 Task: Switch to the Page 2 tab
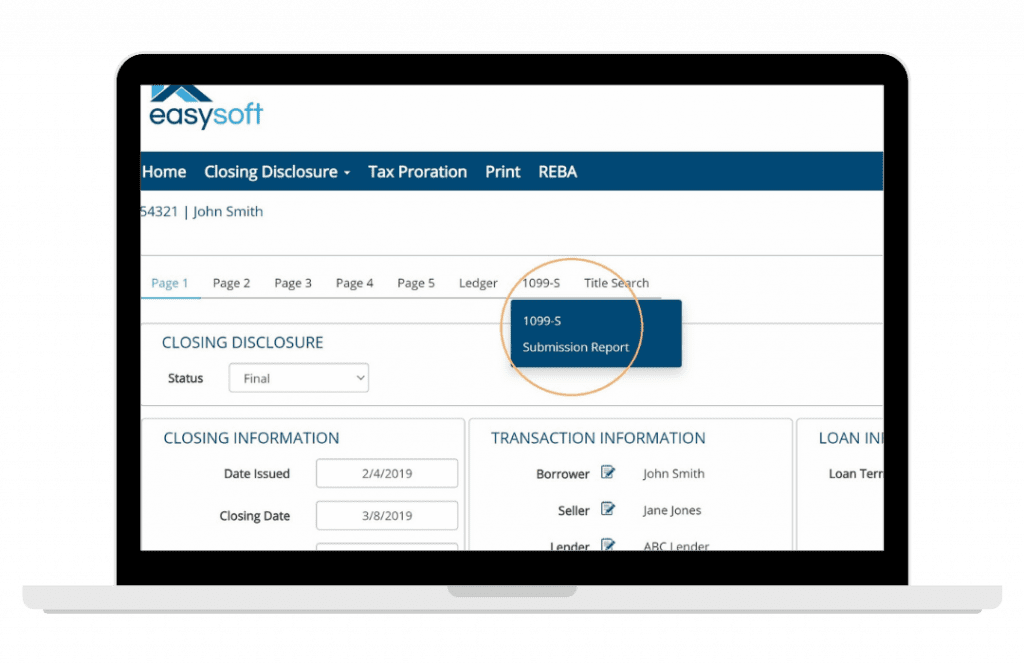(x=231, y=283)
